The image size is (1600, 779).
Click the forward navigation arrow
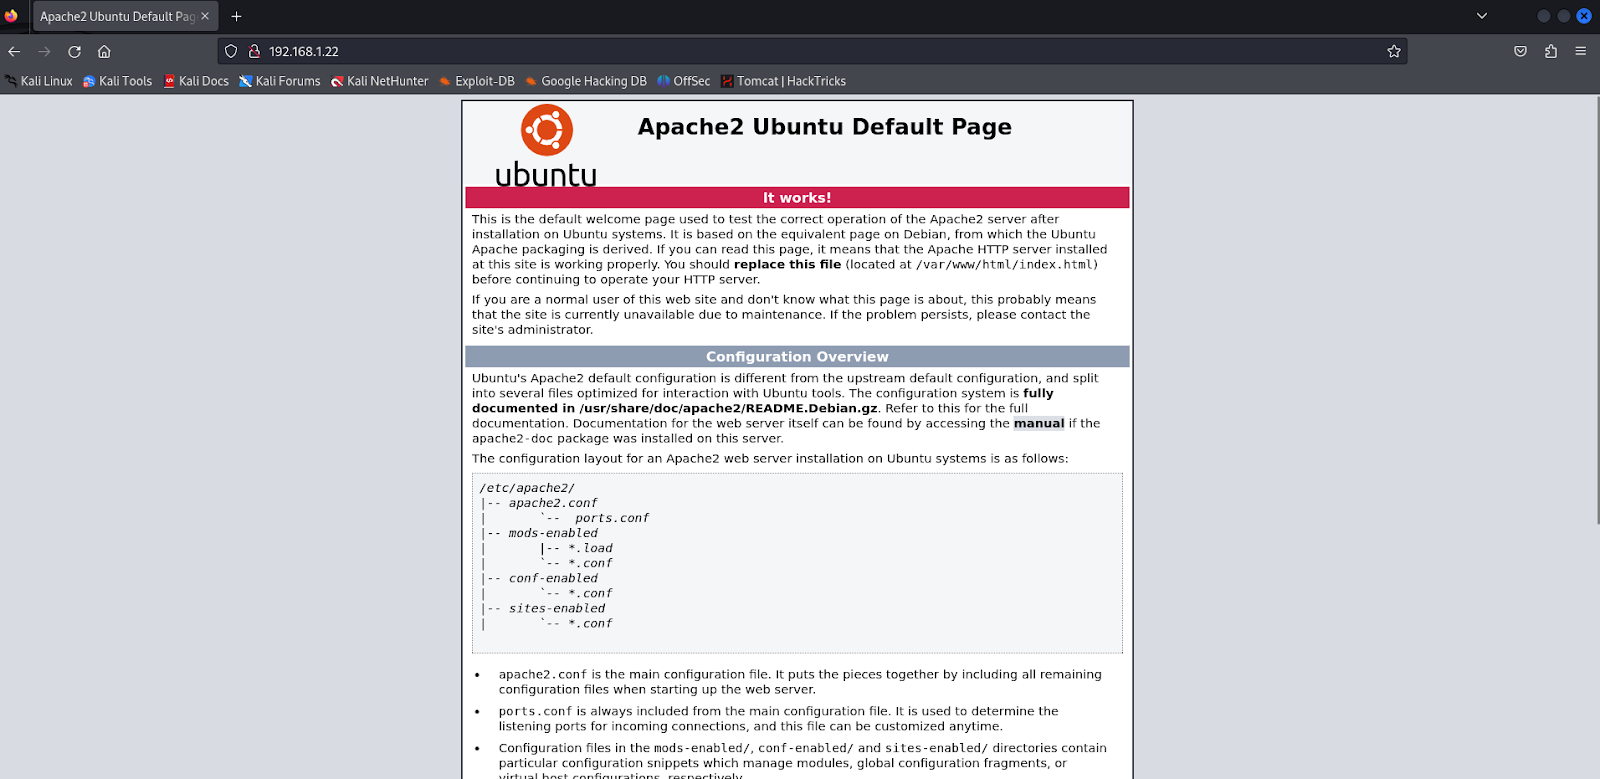[x=44, y=51]
